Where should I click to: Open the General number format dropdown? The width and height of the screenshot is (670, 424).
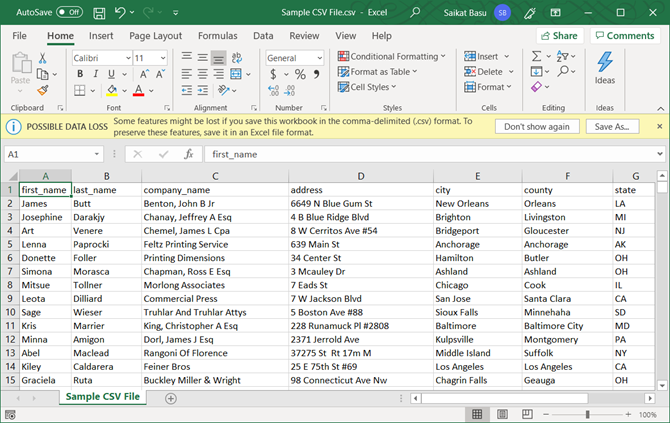319,58
